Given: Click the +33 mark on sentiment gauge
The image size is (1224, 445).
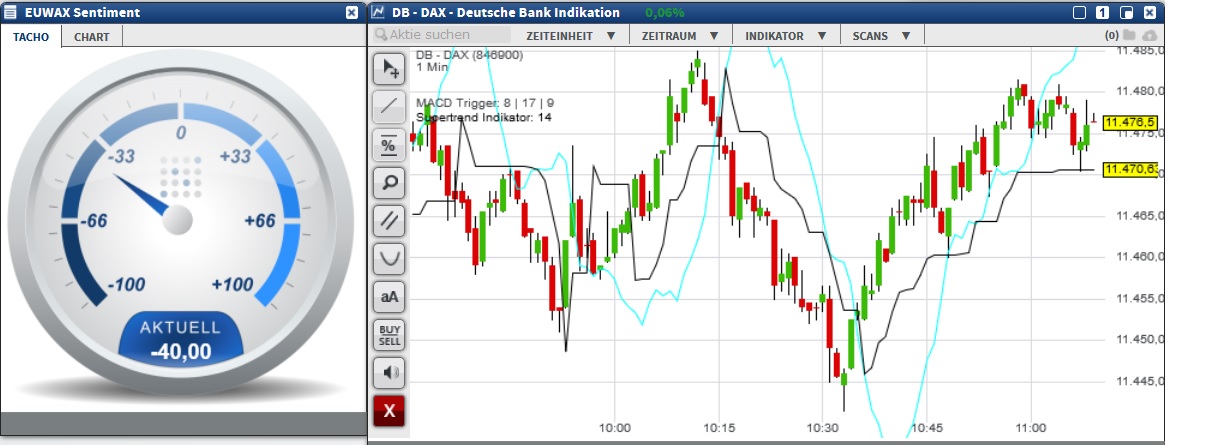Looking at the screenshot, I should (235, 156).
